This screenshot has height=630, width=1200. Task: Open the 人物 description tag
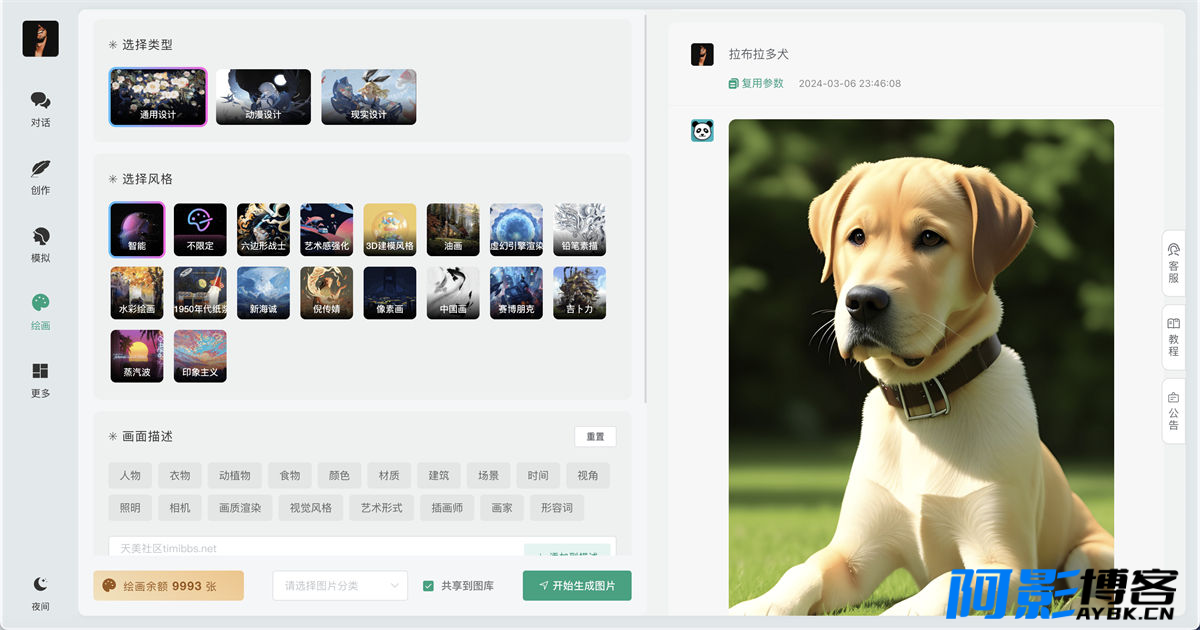click(x=130, y=476)
